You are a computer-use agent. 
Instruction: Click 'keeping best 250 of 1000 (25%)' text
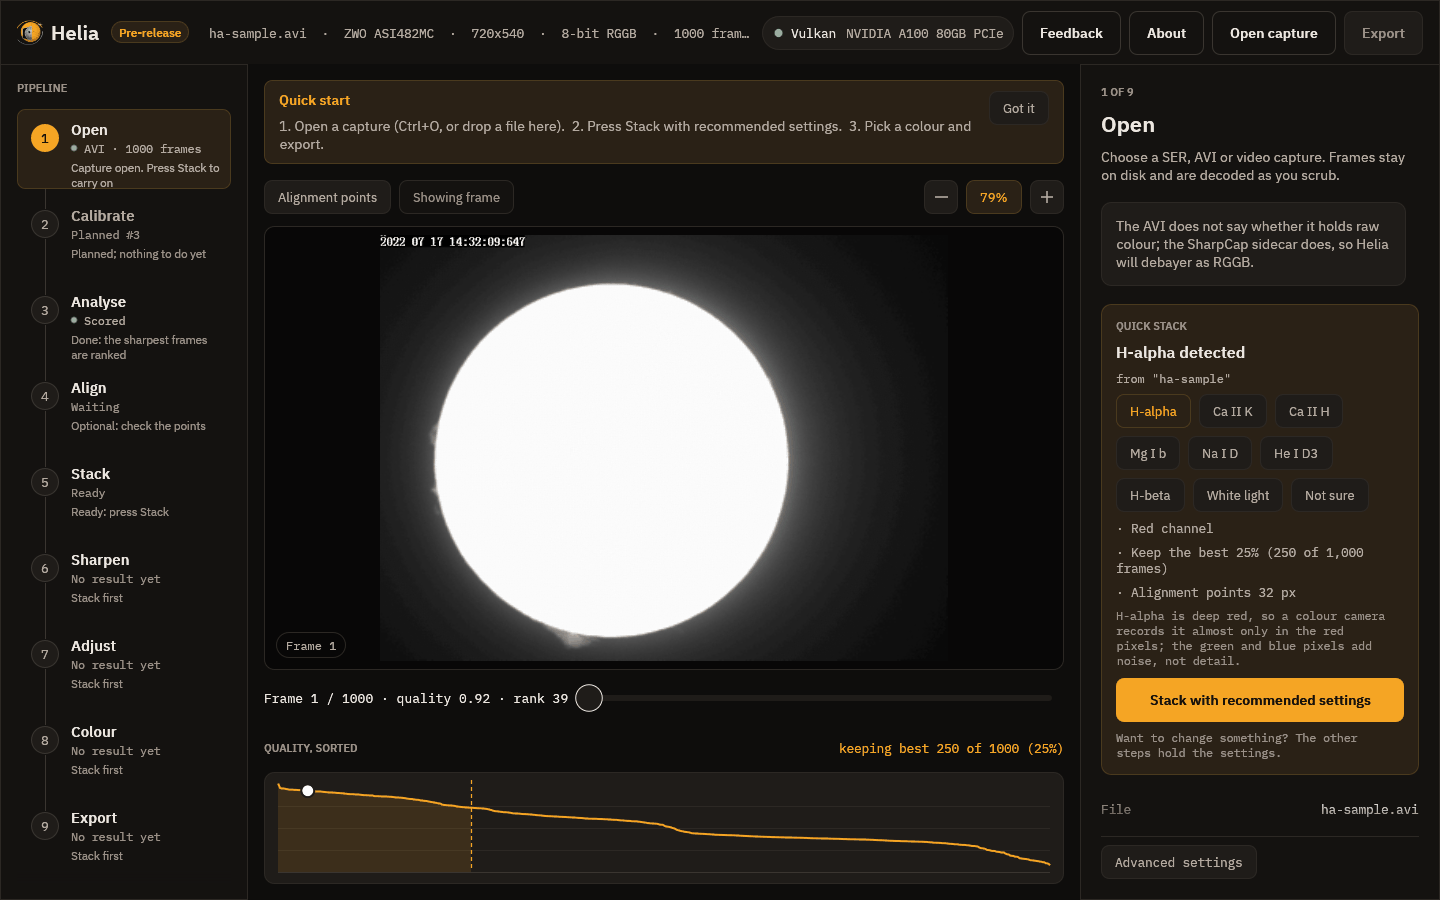point(951,748)
